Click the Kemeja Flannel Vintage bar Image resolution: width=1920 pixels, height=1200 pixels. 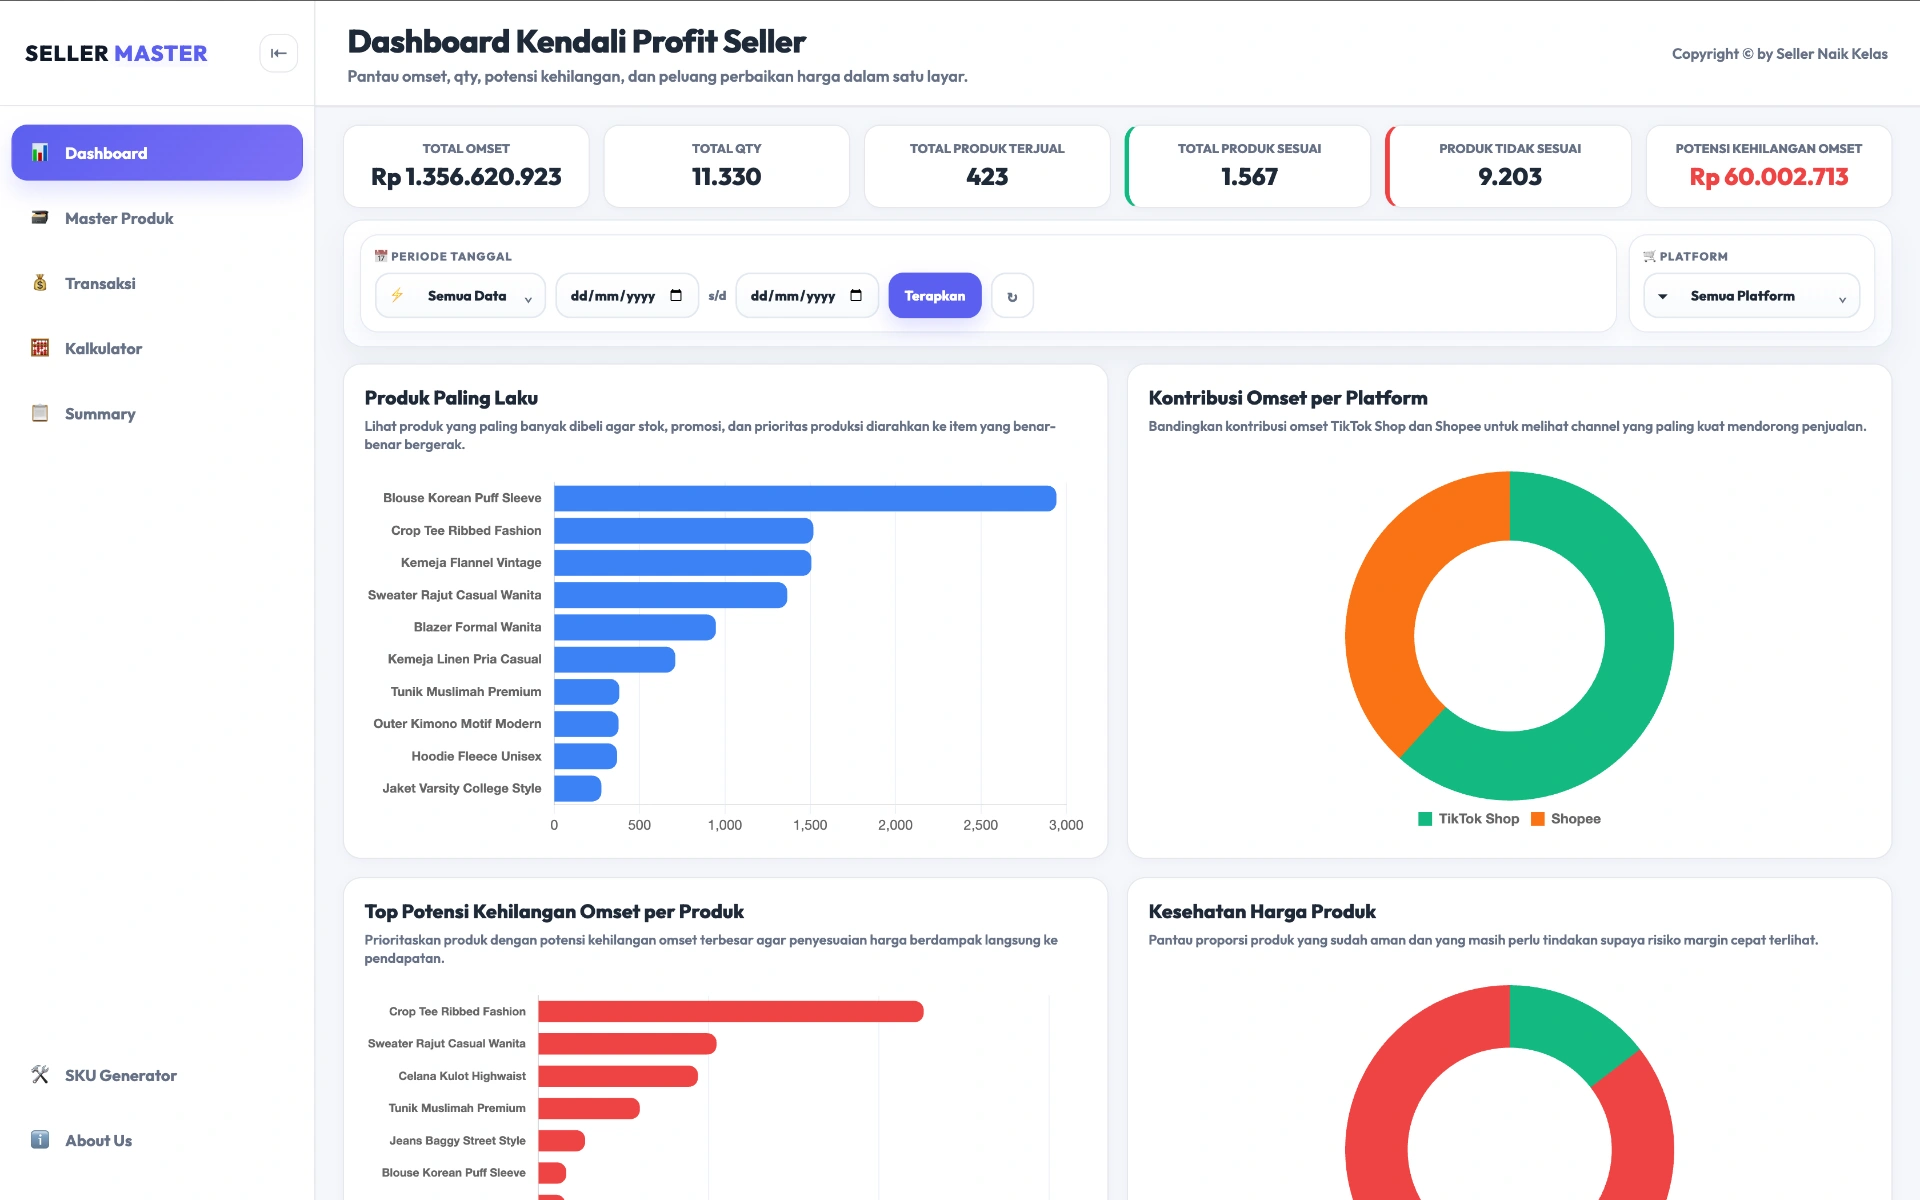[682, 563]
